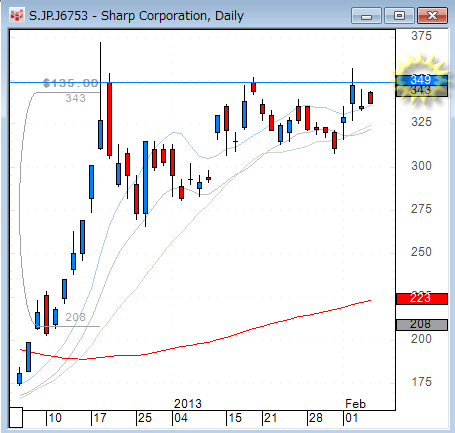Click the 343 high annotation near arc
The image size is (455, 433).
tap(75, 98)
